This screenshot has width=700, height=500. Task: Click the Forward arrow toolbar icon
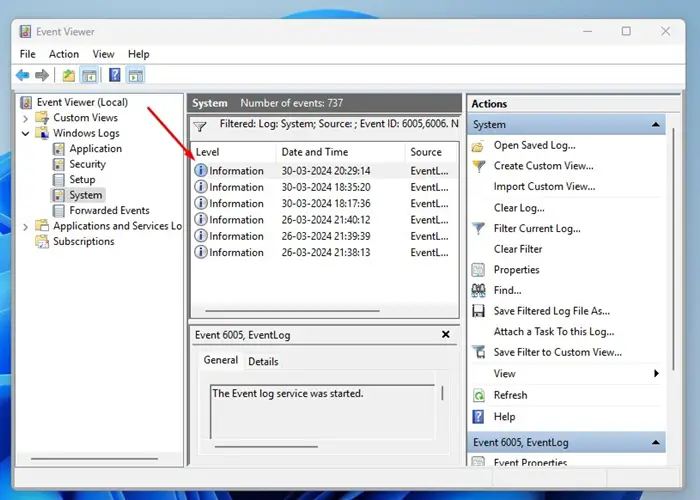(x=42, y=75)
